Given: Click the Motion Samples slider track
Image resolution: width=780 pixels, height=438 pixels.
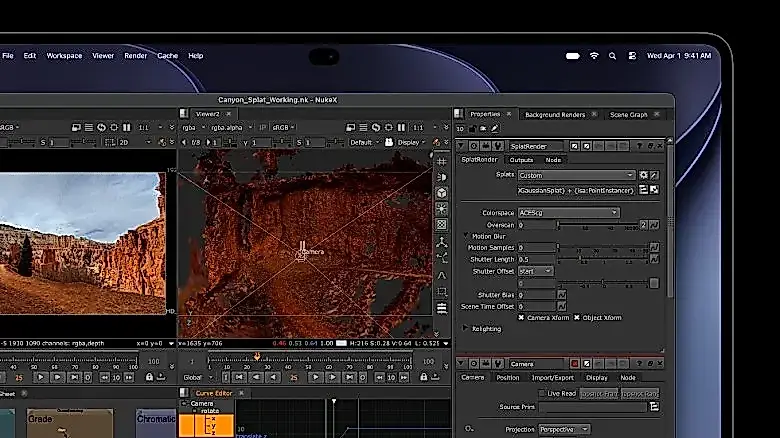Looking at the screenshot, I should pyautogui.click(x=602, y=247).
